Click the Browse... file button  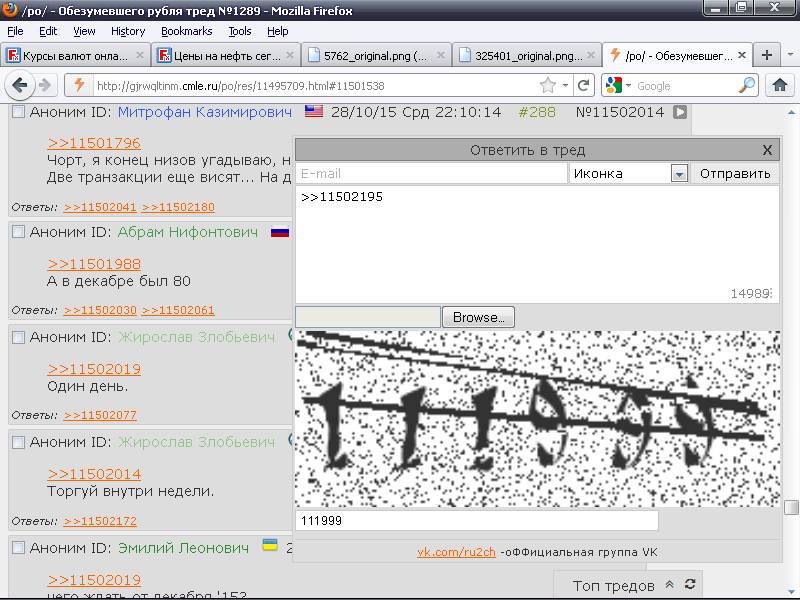[478, 317]
